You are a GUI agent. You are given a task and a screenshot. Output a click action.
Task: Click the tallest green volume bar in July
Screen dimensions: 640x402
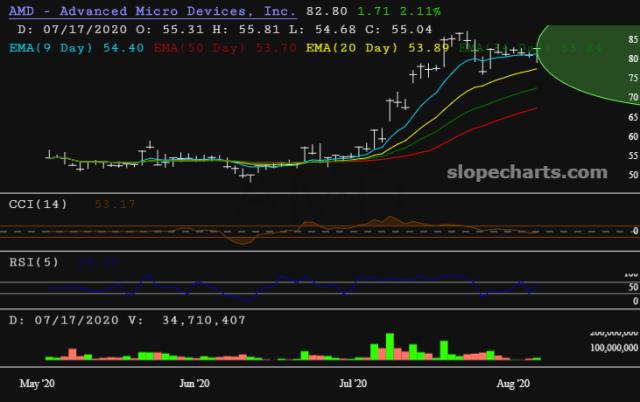coord(390,346)
